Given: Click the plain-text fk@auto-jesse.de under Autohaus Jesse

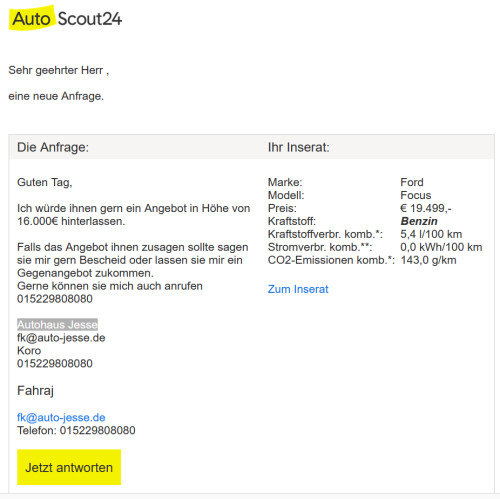Looking at the screenshot, I should pos(61,338).
